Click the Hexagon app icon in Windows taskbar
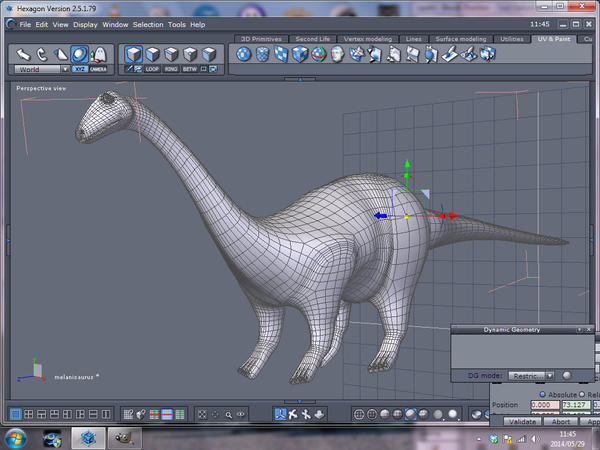The width and height of the screenshot is (600, 450). pyautogui.click(x=87, y=437)
